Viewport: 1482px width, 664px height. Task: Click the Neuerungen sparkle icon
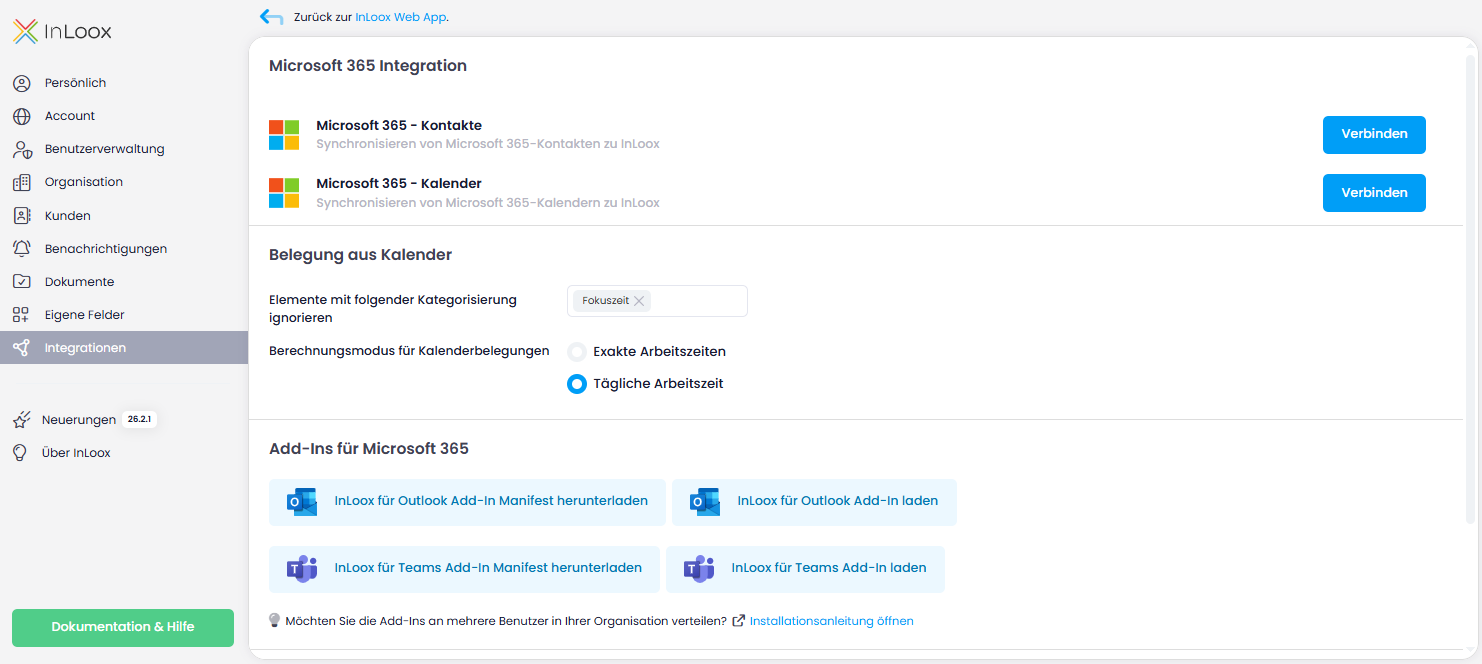[21, 420]
